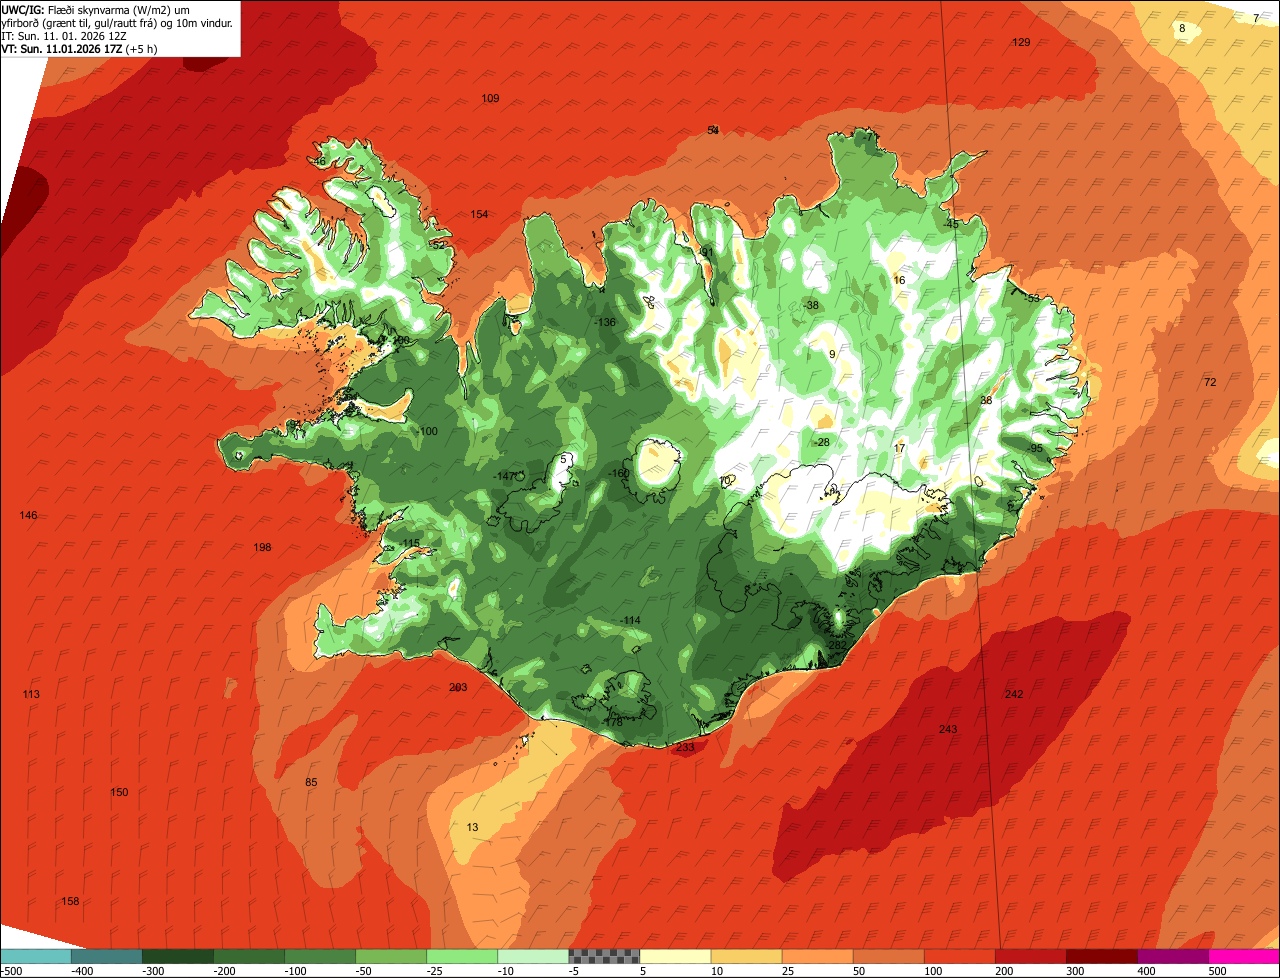Viewport: 1280px width, 978px height.
Task: Click the map value 88
Action: [x=986, y=399]
